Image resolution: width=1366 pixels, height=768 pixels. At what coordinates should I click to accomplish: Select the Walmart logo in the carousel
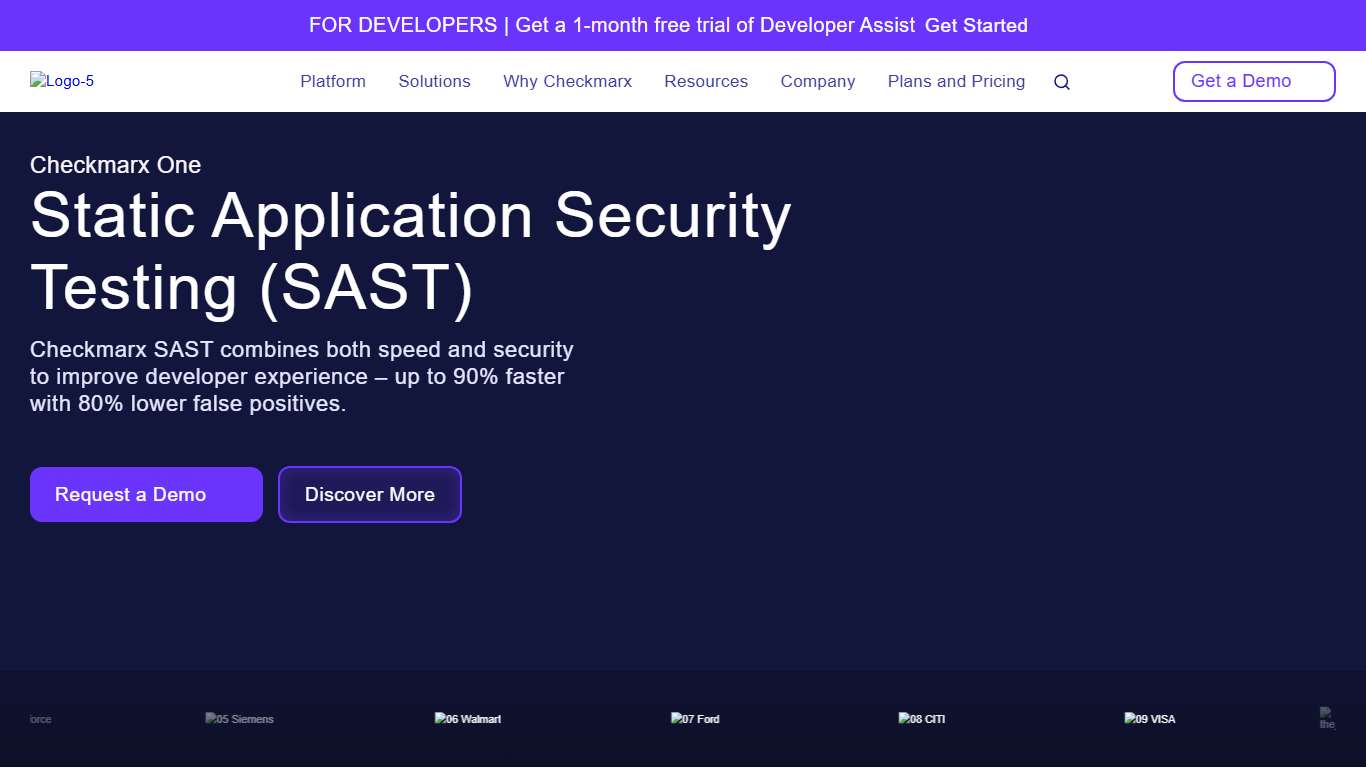click(467, 718)
